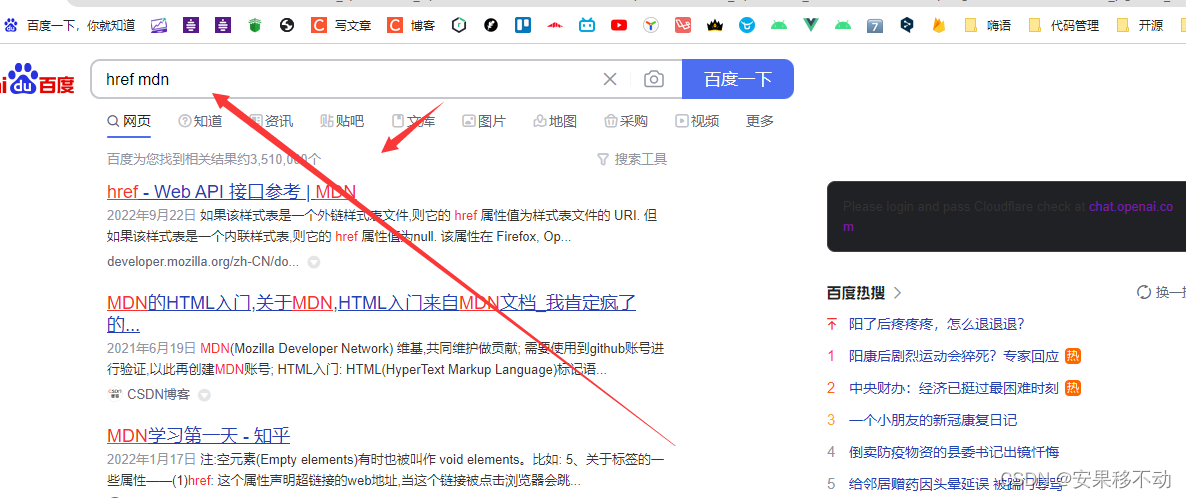
Task: Switch to the 资讯 tab
Action: click(x=272, y=121)
